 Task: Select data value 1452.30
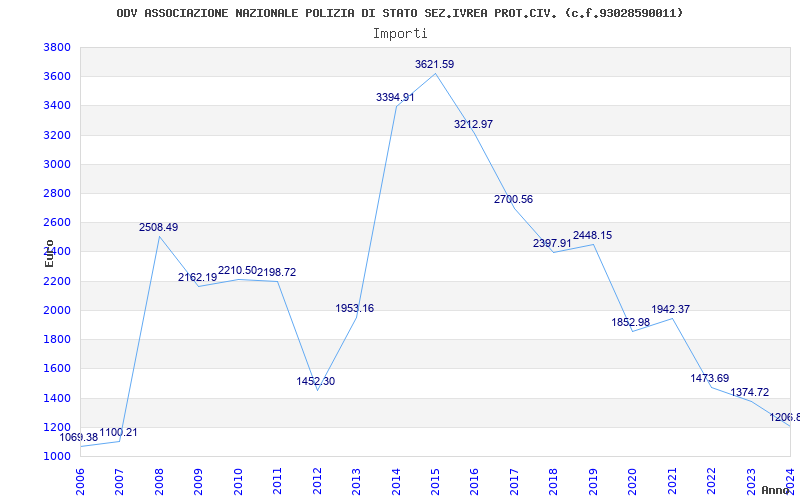(x=316, y=381)
